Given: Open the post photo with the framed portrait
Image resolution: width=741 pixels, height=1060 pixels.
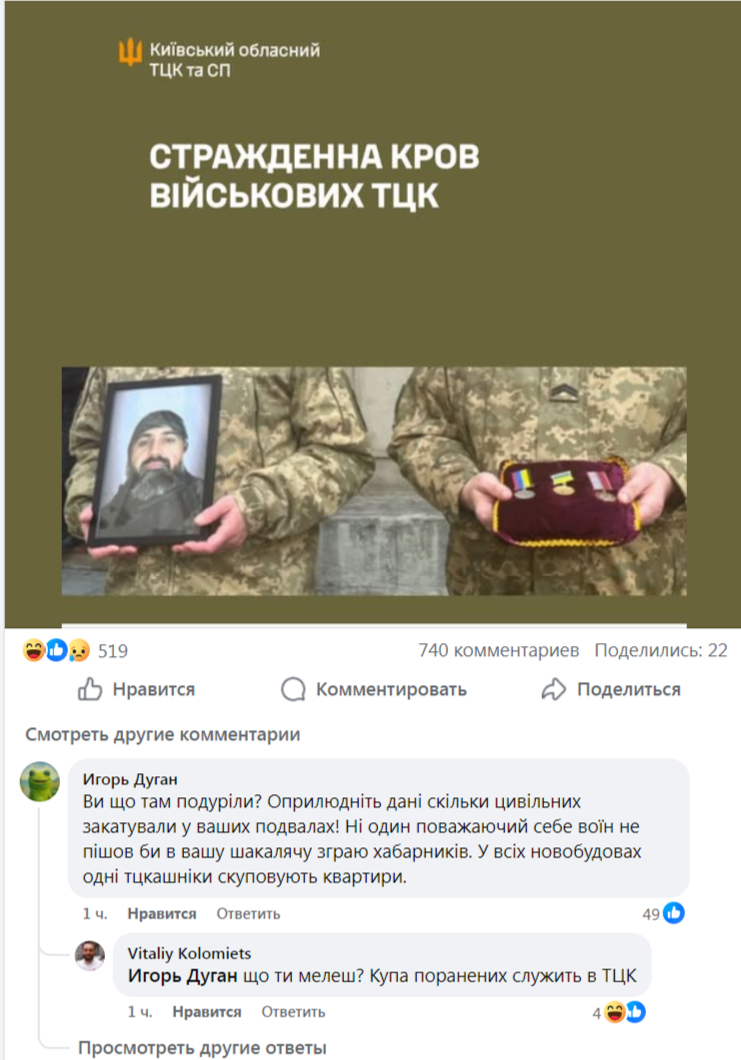Looking at the screenshot, I should [374, 481].
